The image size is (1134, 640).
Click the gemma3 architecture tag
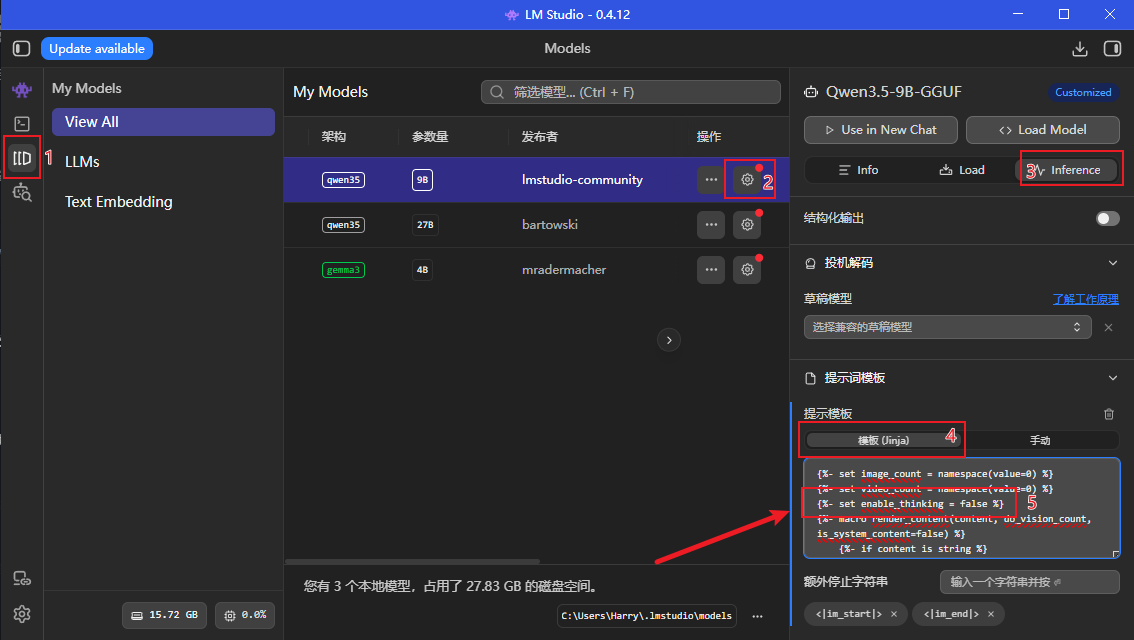pos(344,270)
